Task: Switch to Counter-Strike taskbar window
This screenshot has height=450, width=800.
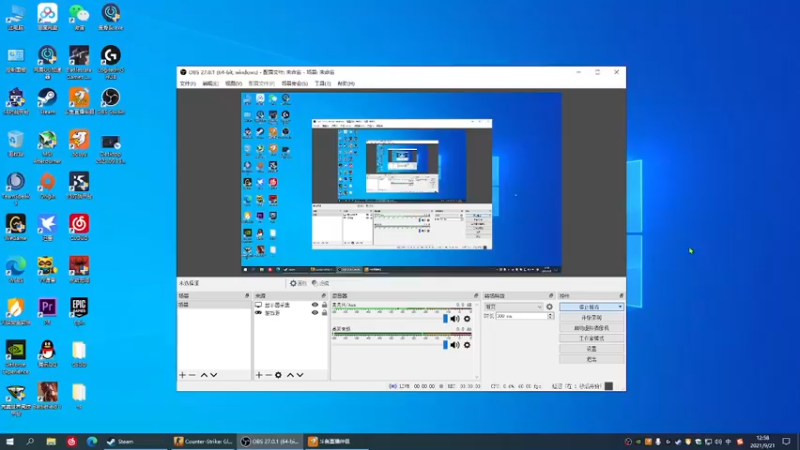Action: [x=203, y=441]
